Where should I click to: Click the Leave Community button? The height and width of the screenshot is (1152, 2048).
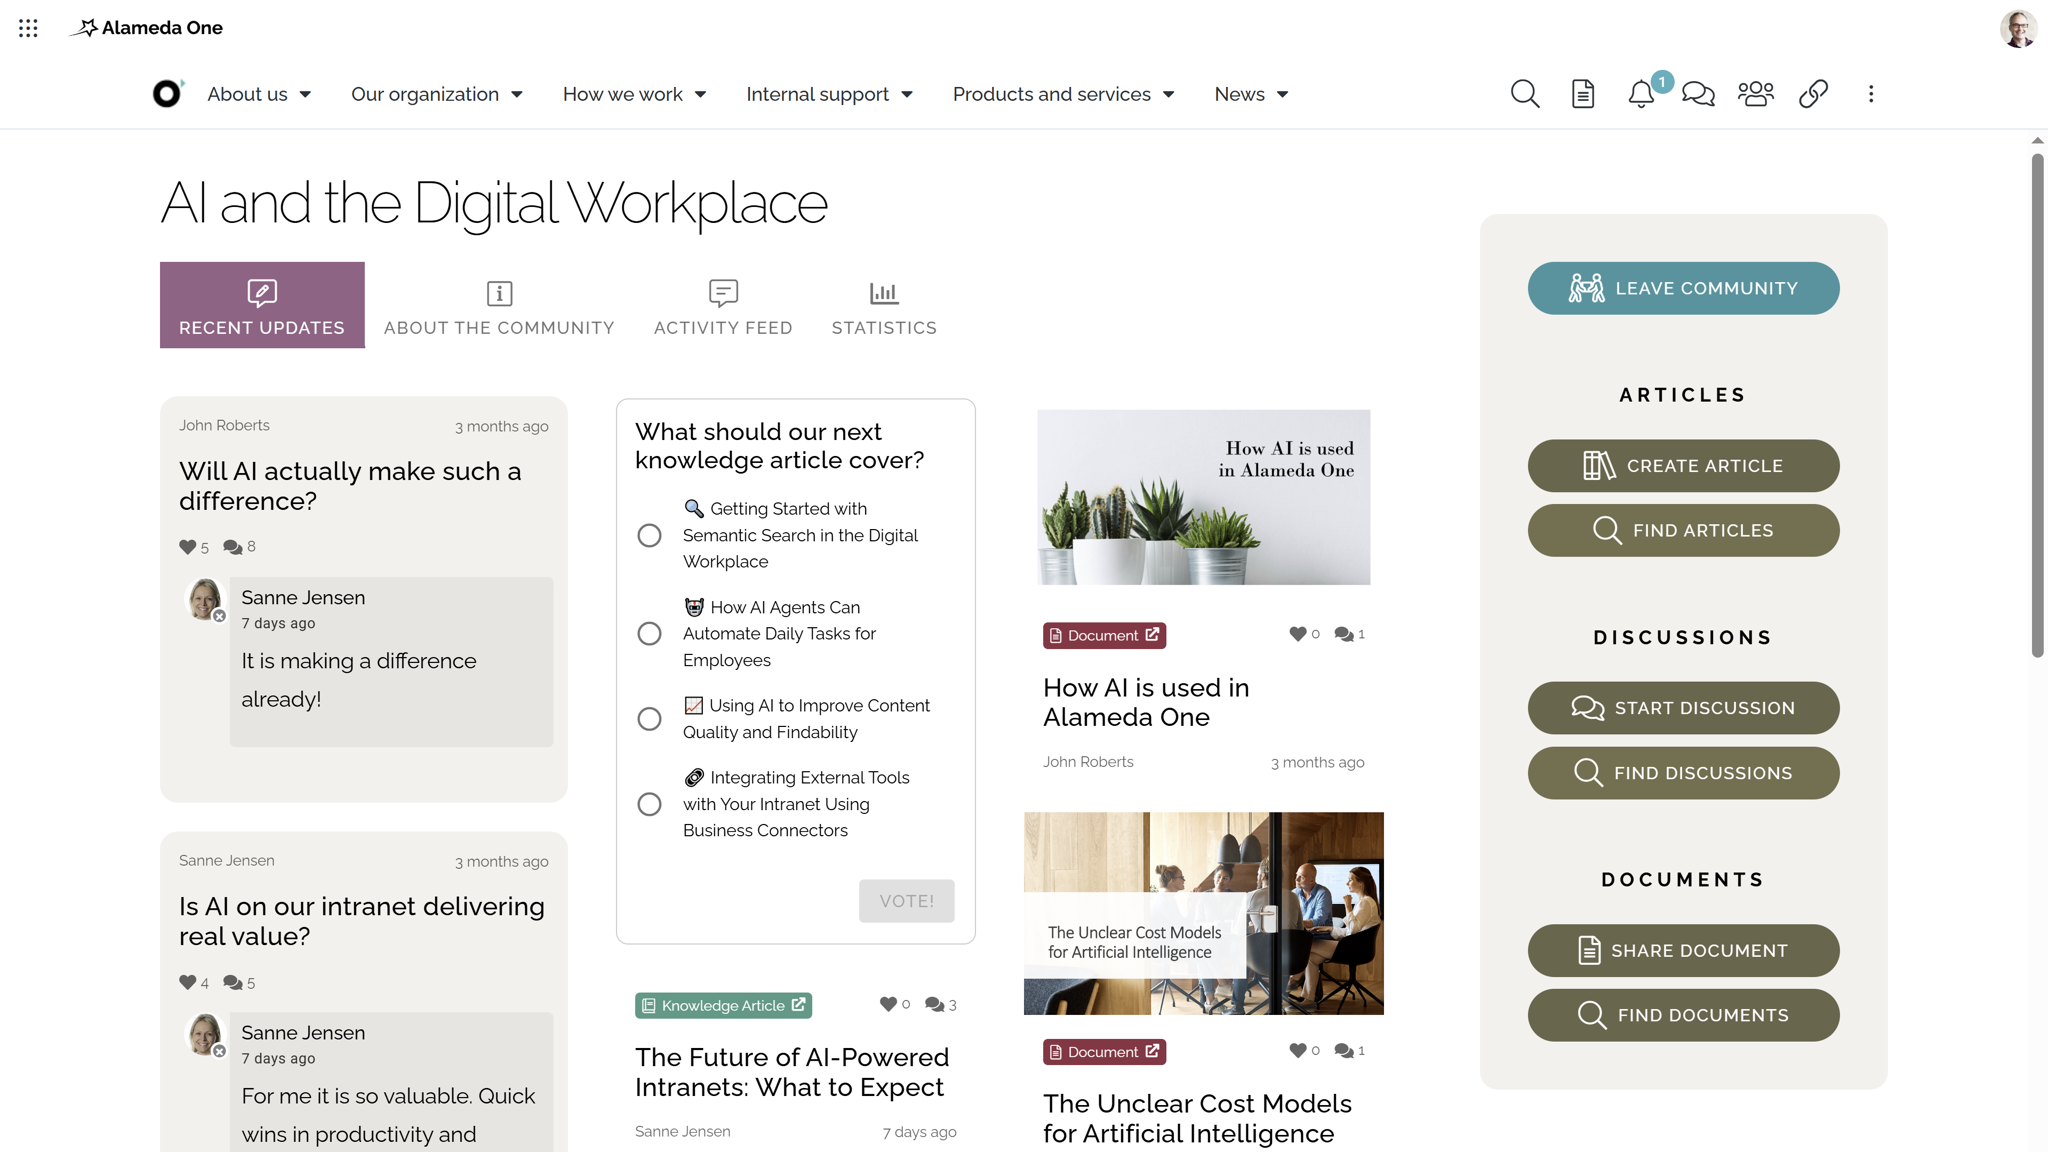tap(1683, 288)
